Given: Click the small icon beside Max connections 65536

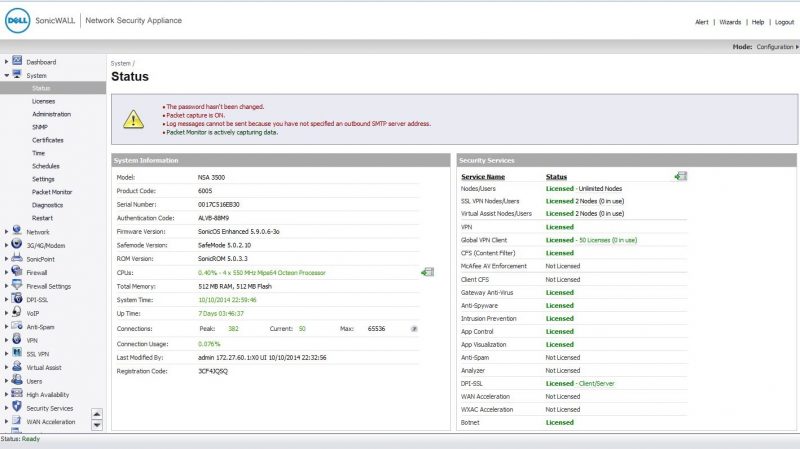Looking at the screenshot, I should 414,329.
